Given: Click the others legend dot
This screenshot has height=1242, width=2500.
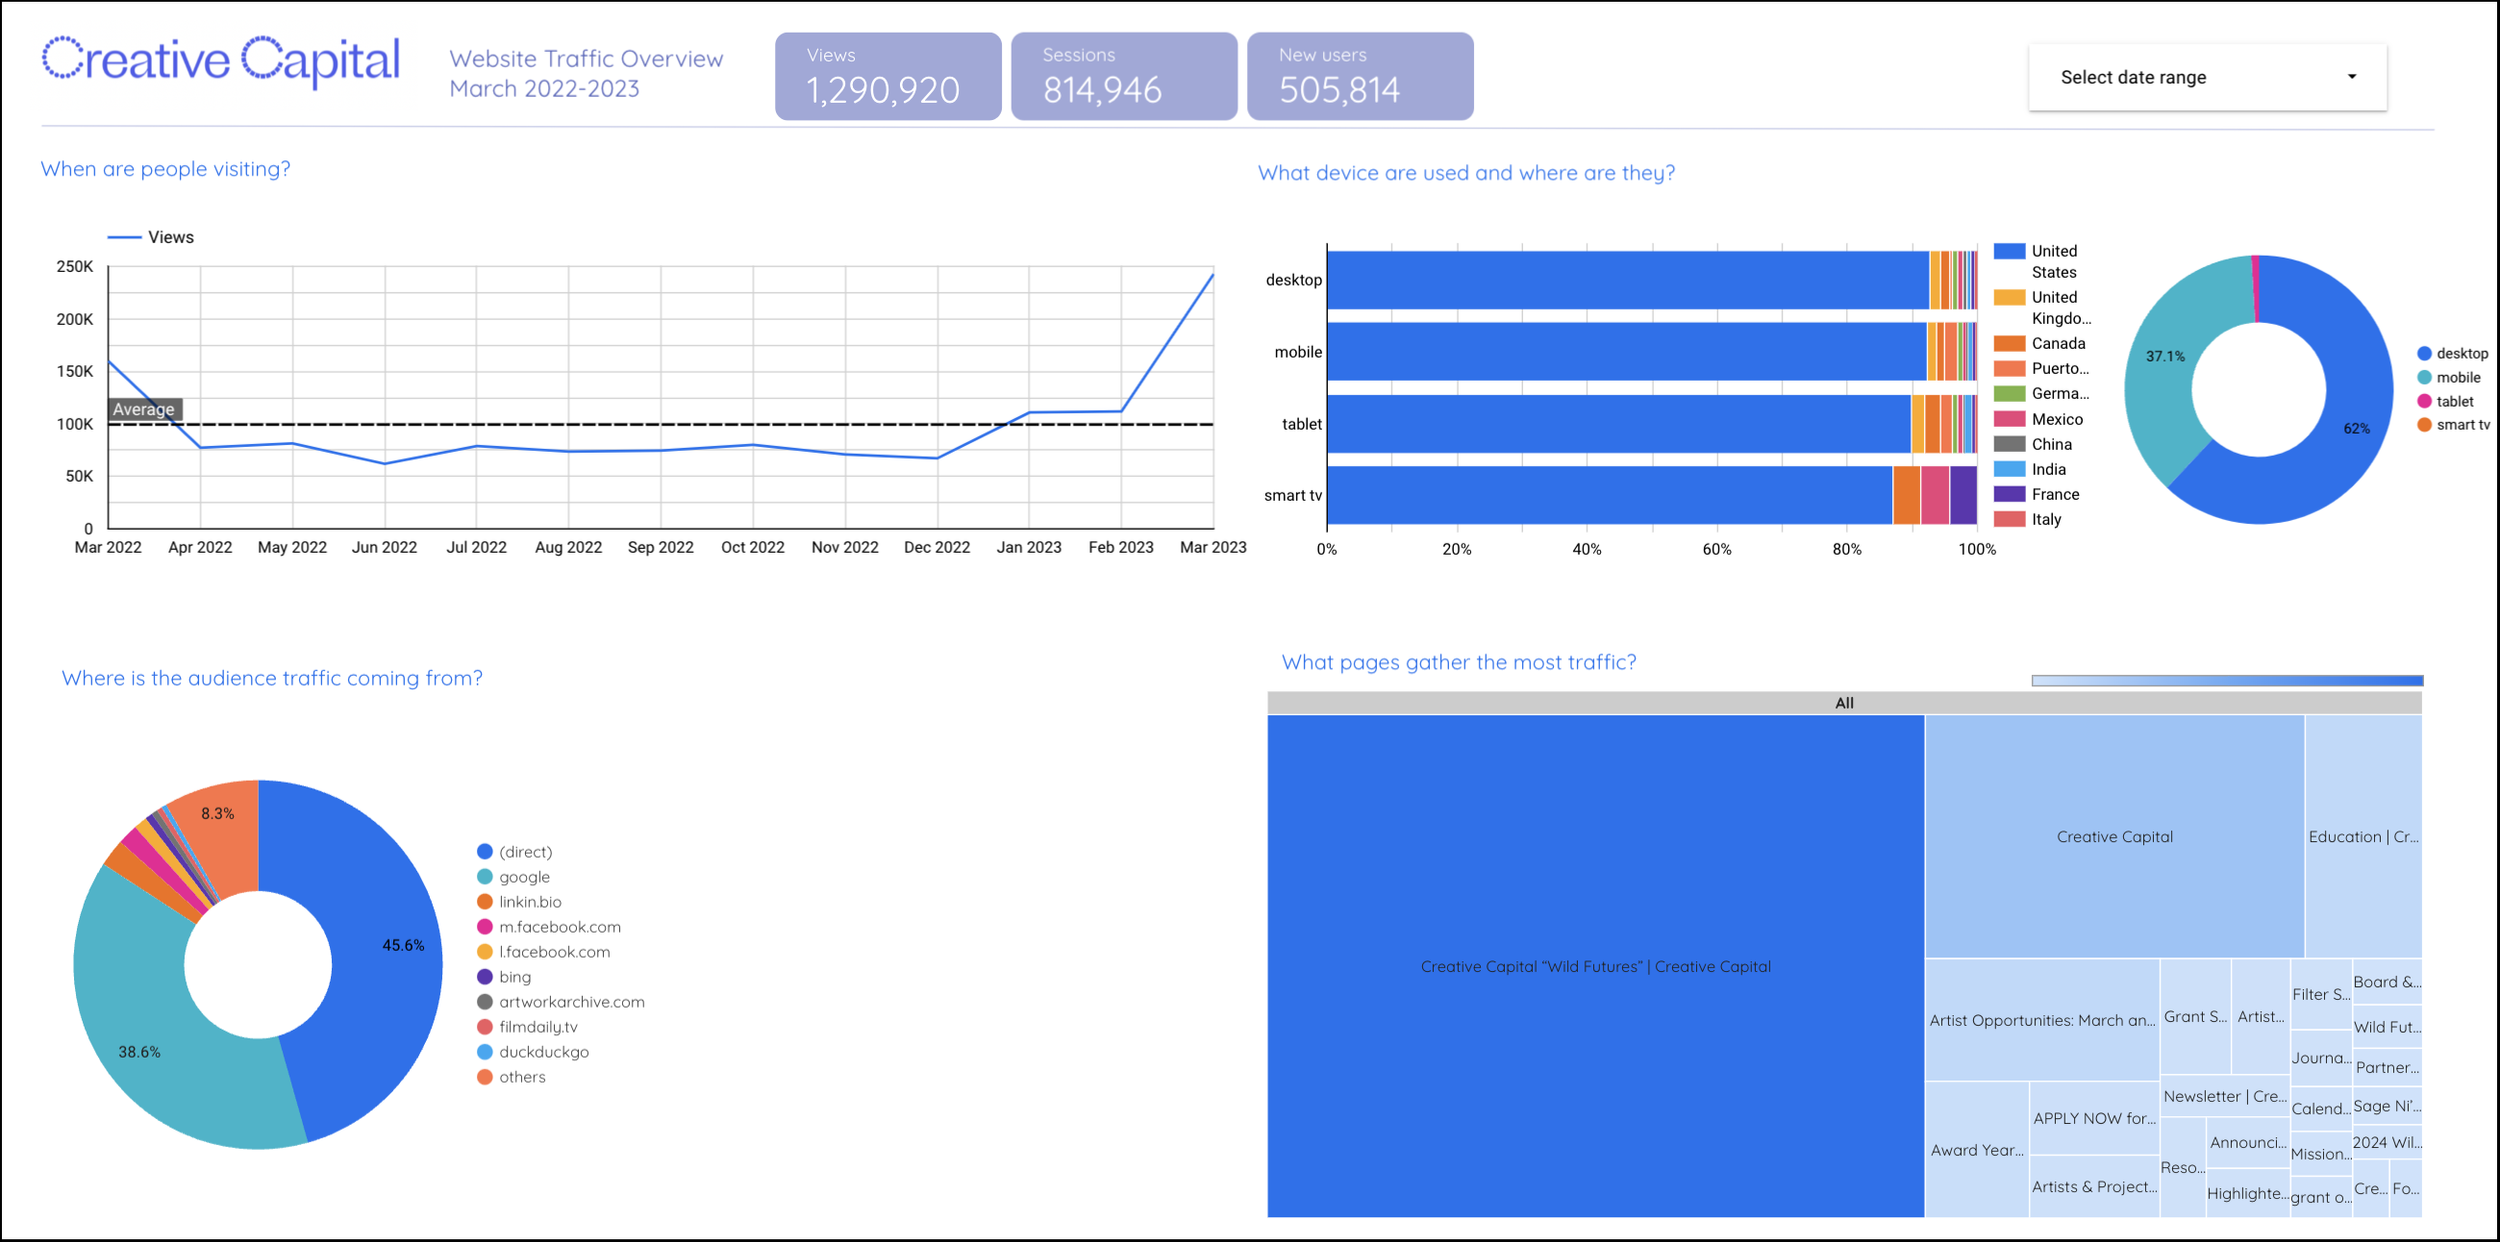Looking at the screenshot, I should tap(485, 1077).
